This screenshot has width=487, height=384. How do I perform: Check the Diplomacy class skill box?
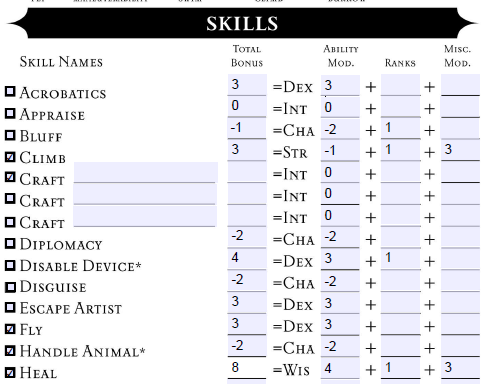tap(10, 244)
